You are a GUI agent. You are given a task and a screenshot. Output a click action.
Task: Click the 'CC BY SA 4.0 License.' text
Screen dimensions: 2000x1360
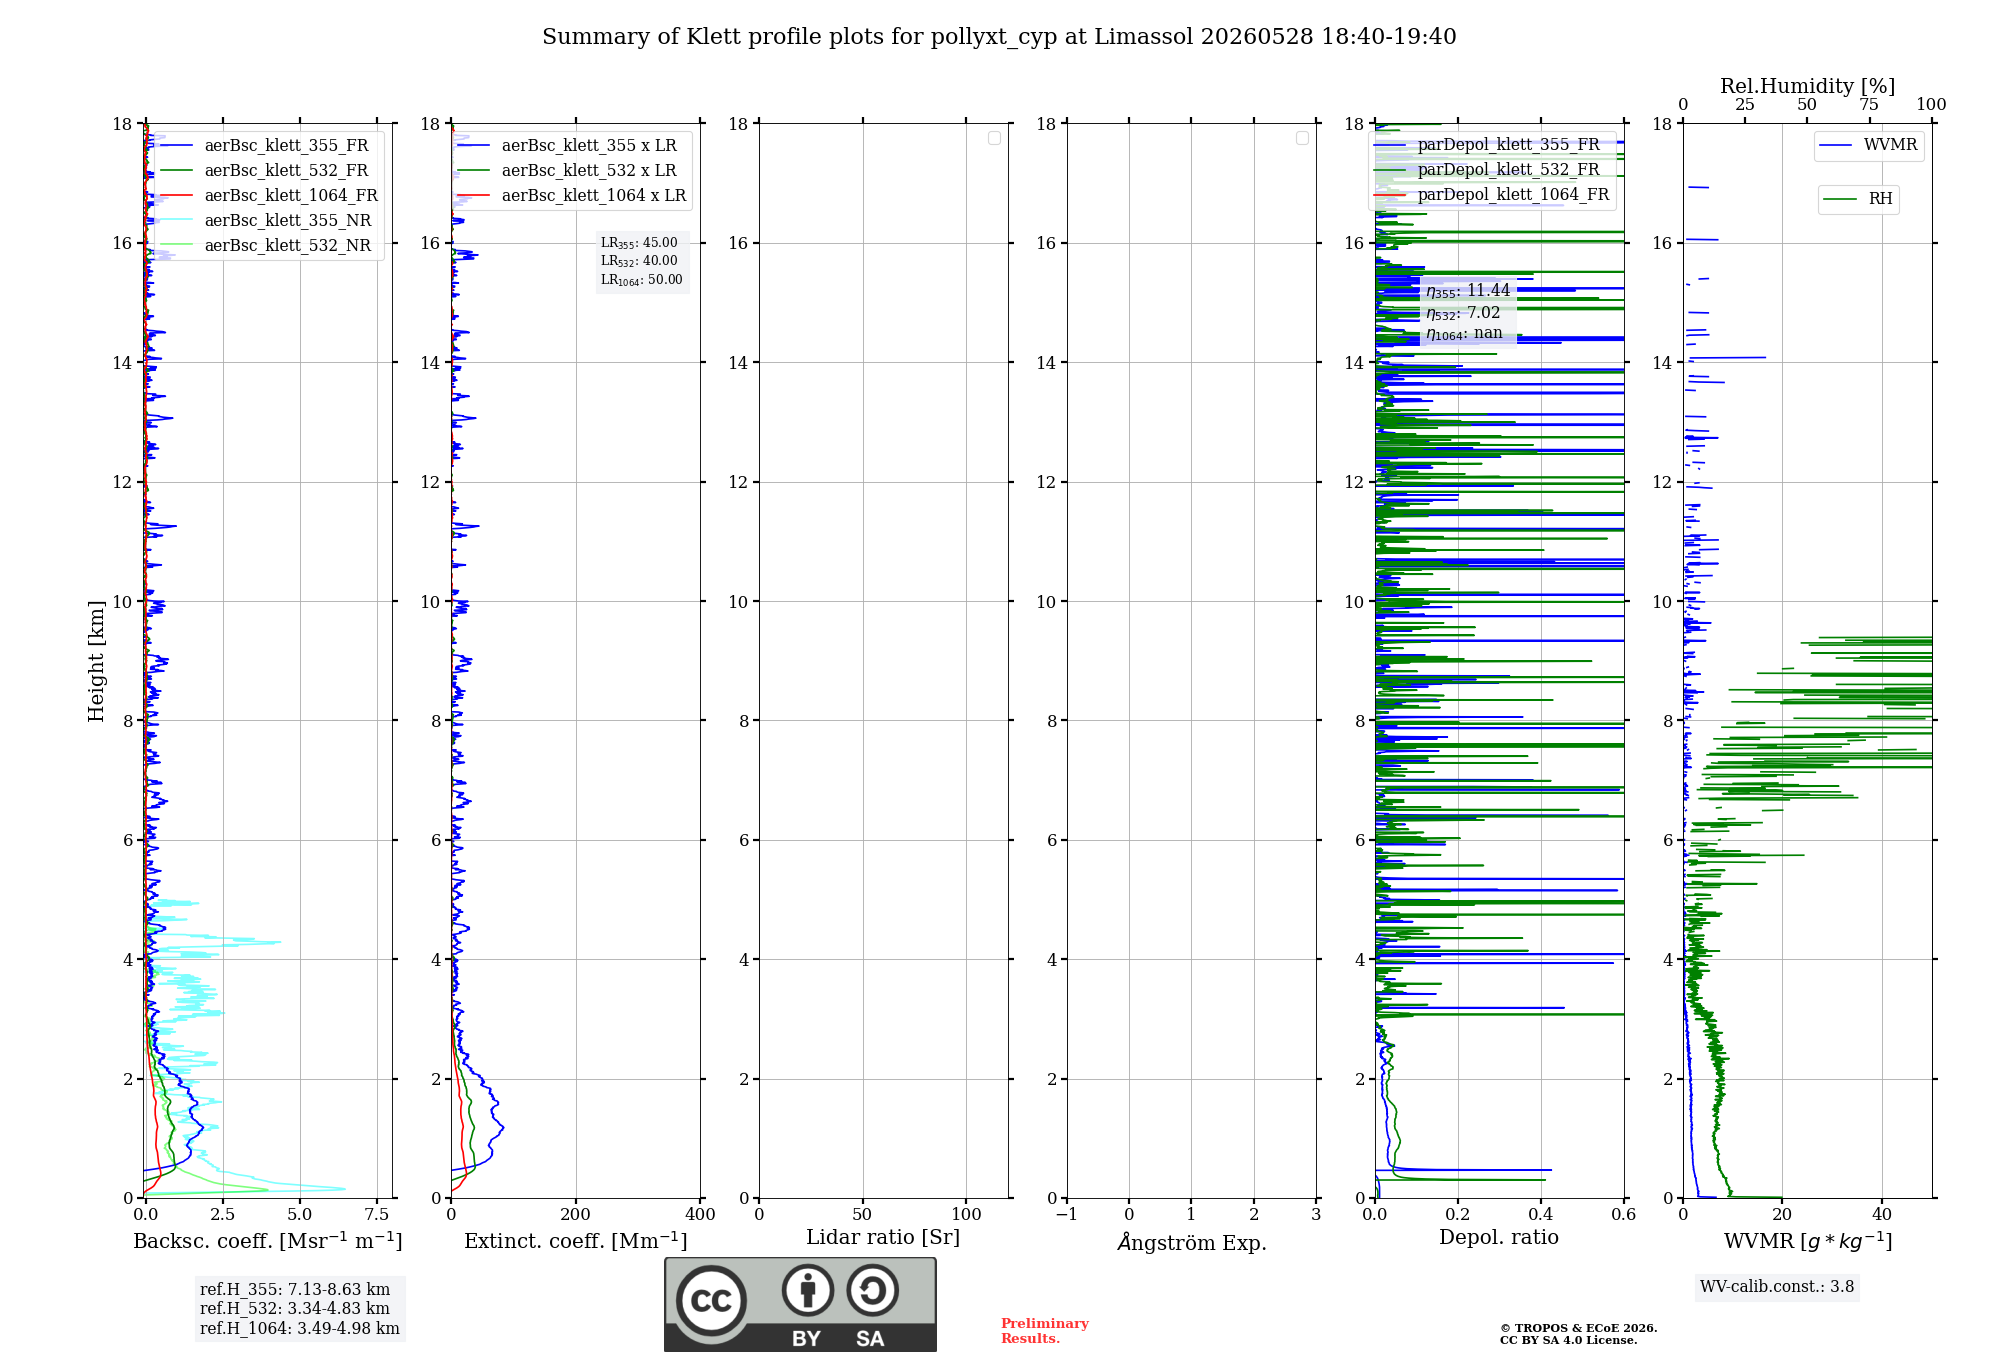tap(1569, 1340)
